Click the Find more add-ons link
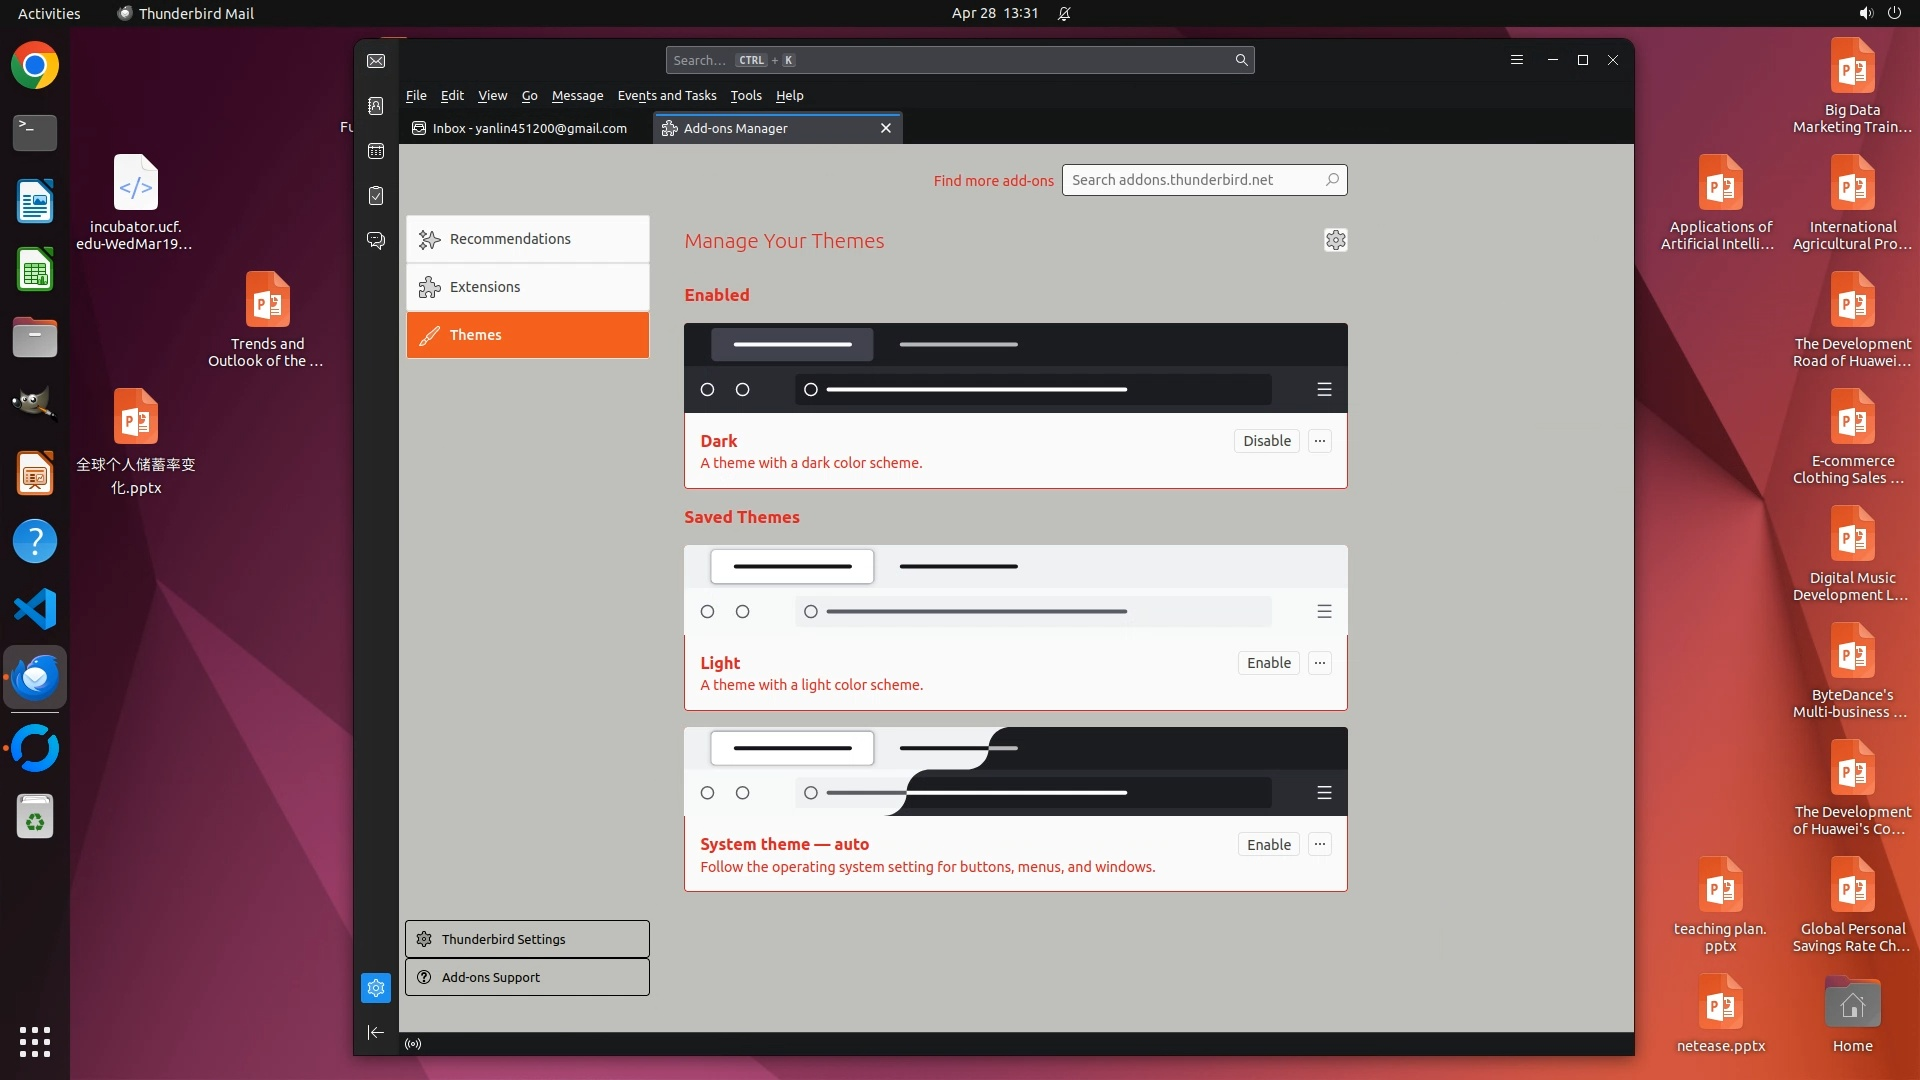The height and width of the screenshot is (1080, 1920). [993, 181]
